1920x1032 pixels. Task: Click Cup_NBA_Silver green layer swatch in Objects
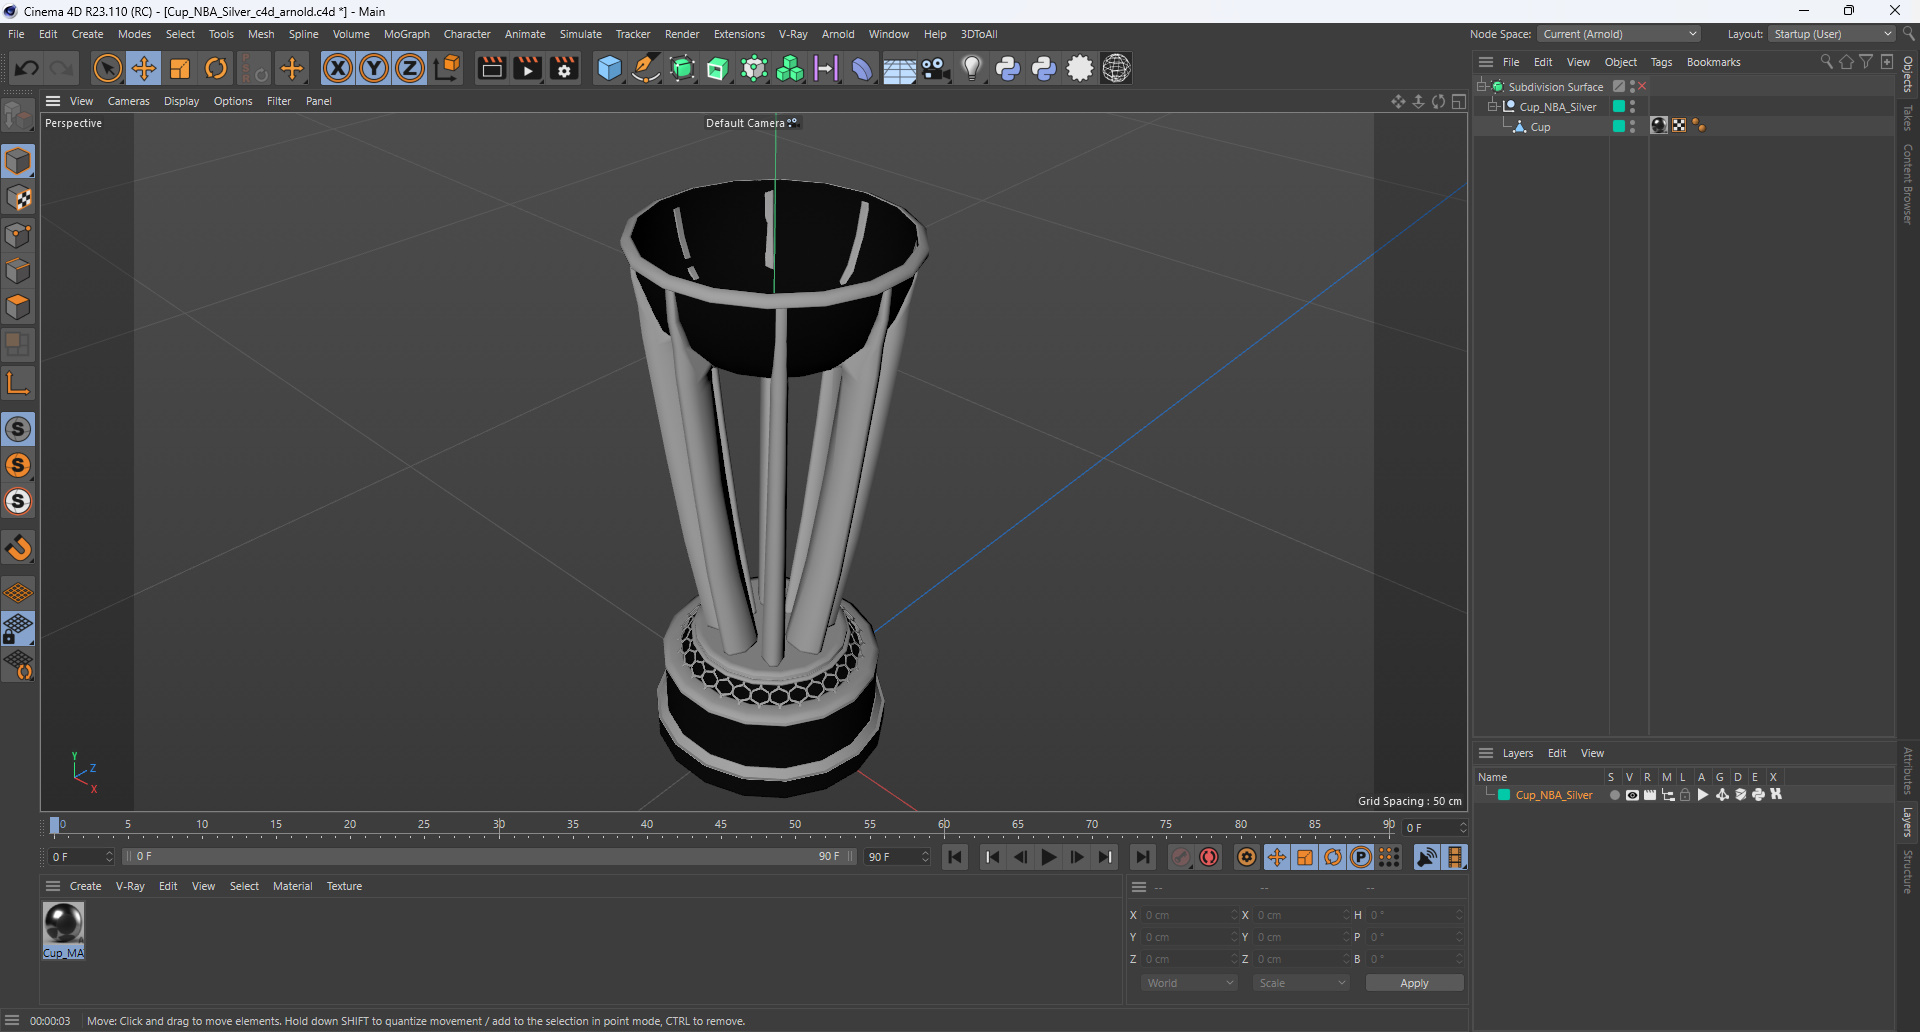click(x=1619, y=107)
